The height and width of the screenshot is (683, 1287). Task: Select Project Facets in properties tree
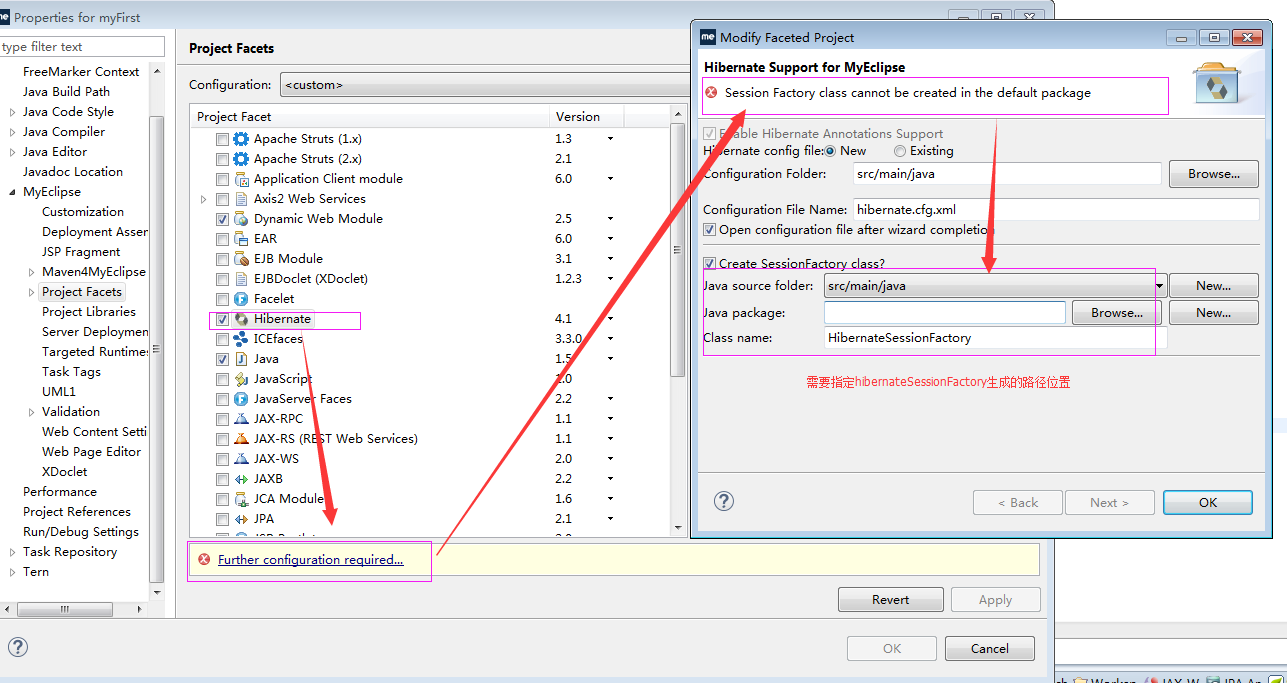82,292
